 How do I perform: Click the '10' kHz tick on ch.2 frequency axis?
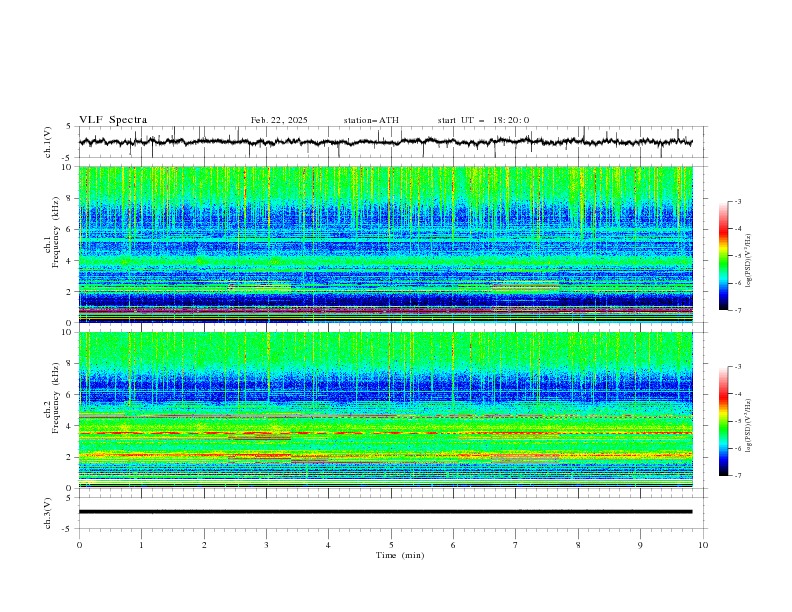pos(69,332)
